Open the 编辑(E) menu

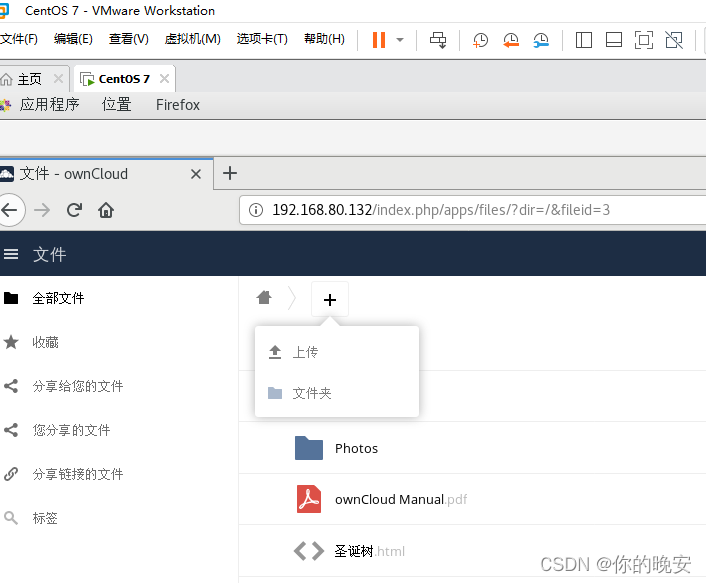(73, 39)
